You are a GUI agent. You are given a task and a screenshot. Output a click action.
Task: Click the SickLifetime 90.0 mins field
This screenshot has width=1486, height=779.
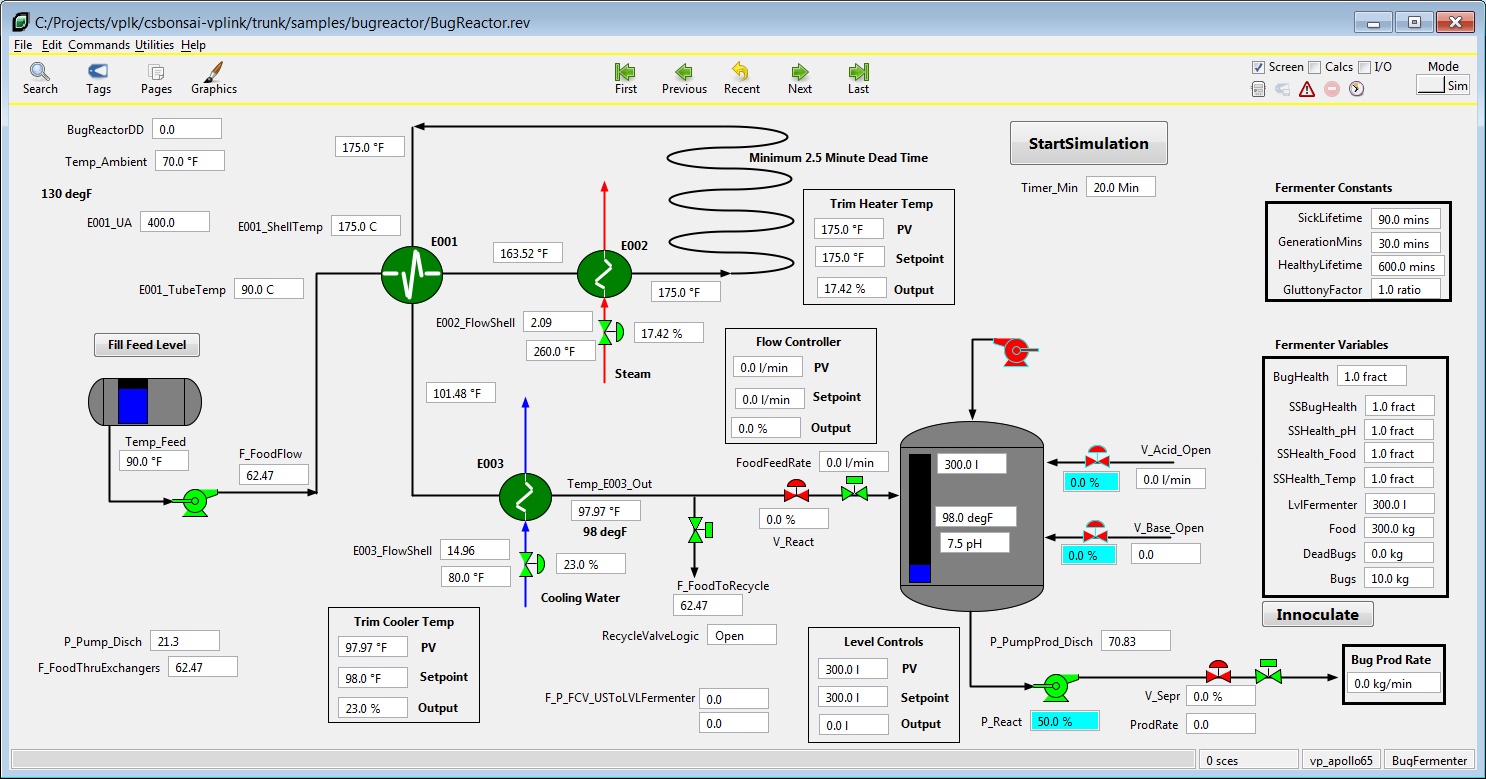point(1406,219)
